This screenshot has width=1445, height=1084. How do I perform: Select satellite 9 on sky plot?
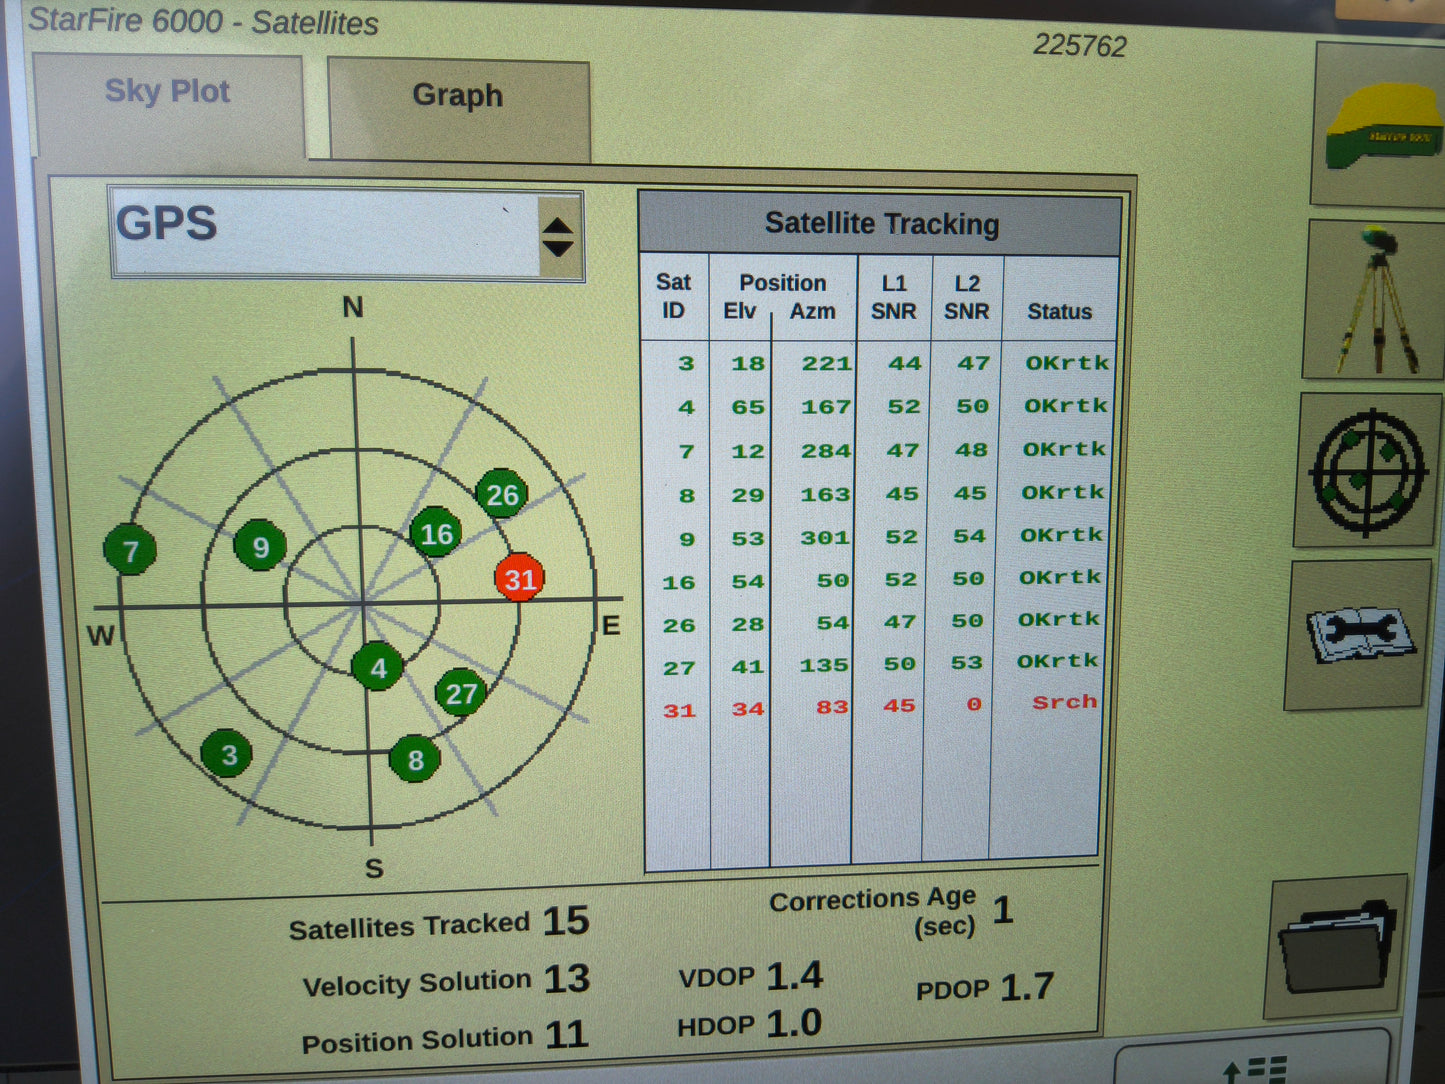coord(260,545)
